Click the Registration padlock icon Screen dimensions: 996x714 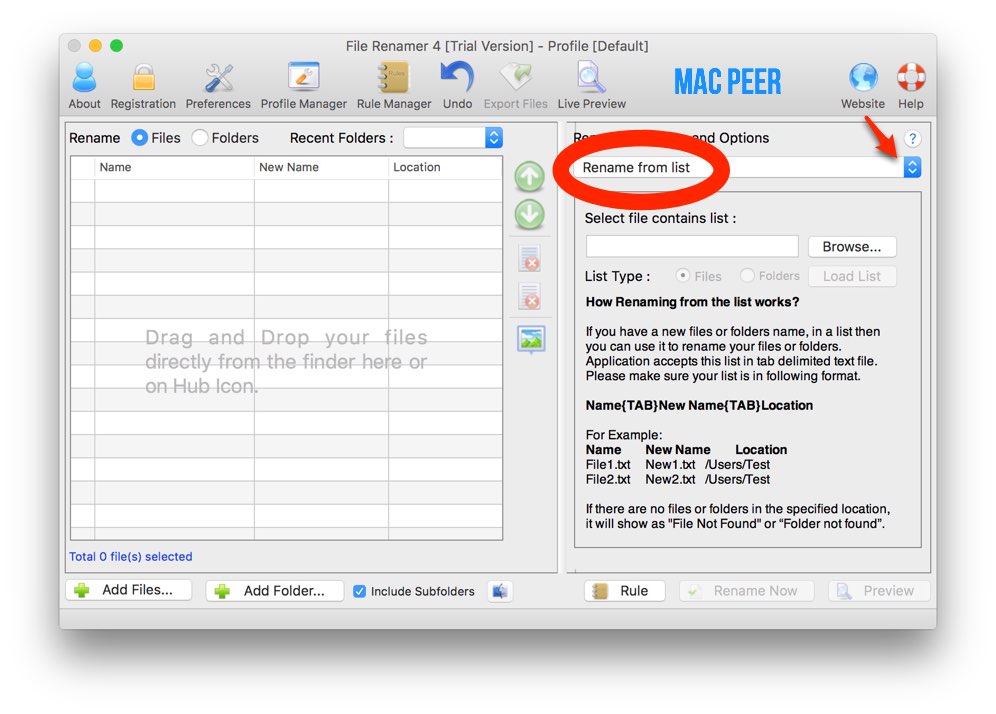(144, 77)
